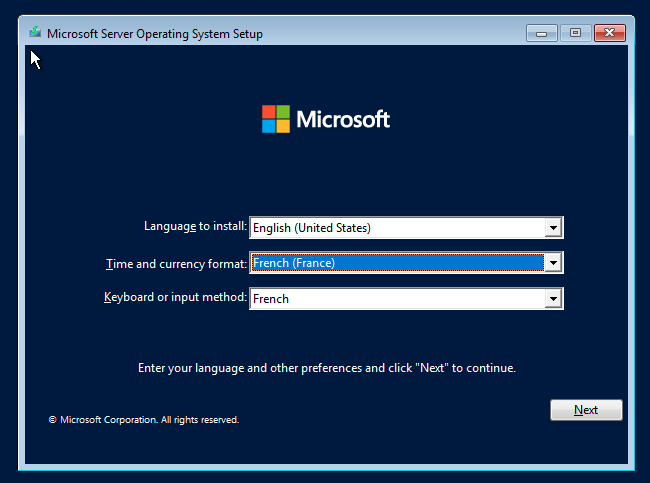Click the '© Microsoft Corporation. All rights reserved.' text

point(143,420)
